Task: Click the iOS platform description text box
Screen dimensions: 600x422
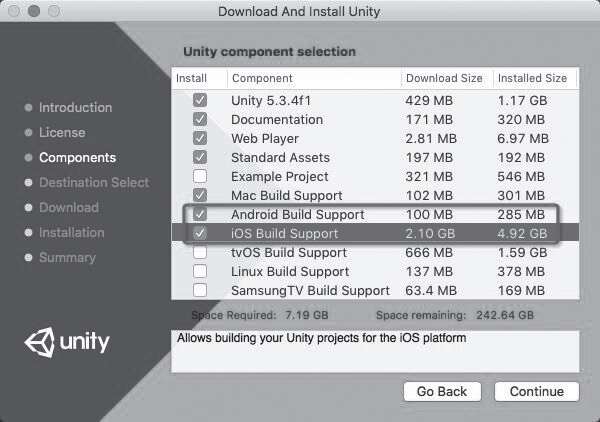Action: tap(375, 351)
